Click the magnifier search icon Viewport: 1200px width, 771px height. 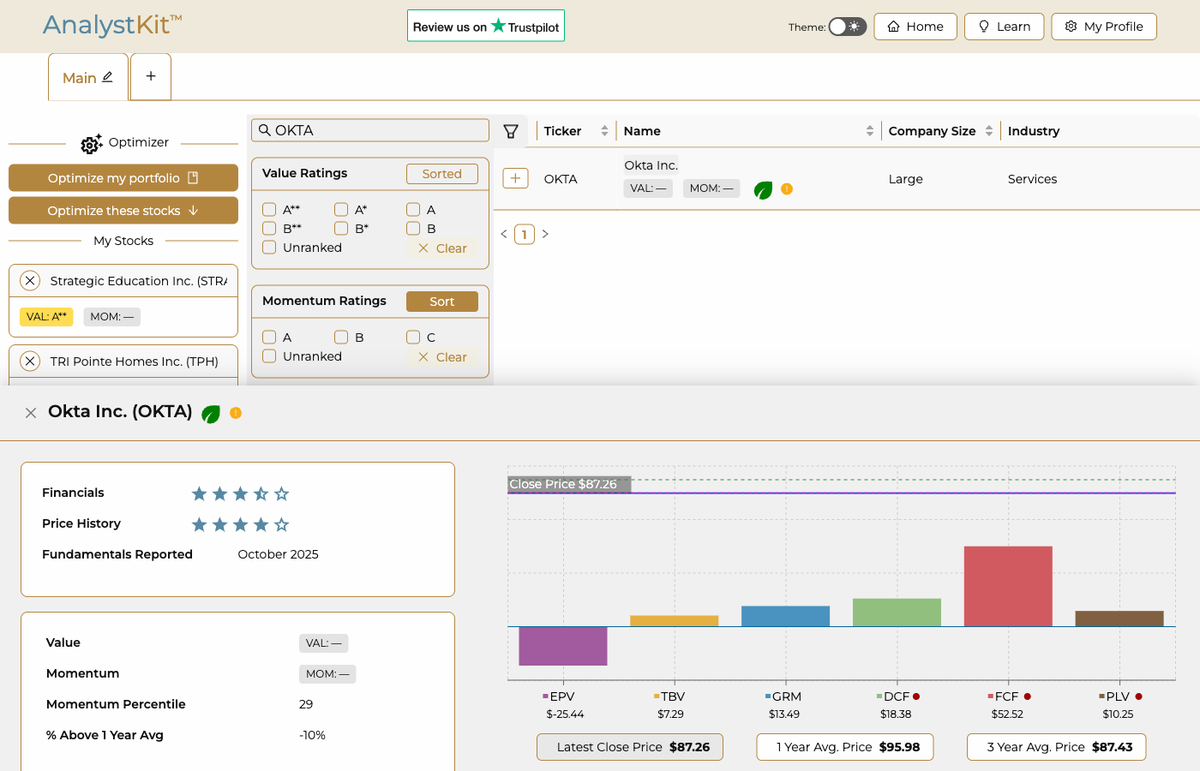click(x=265, y=130)
